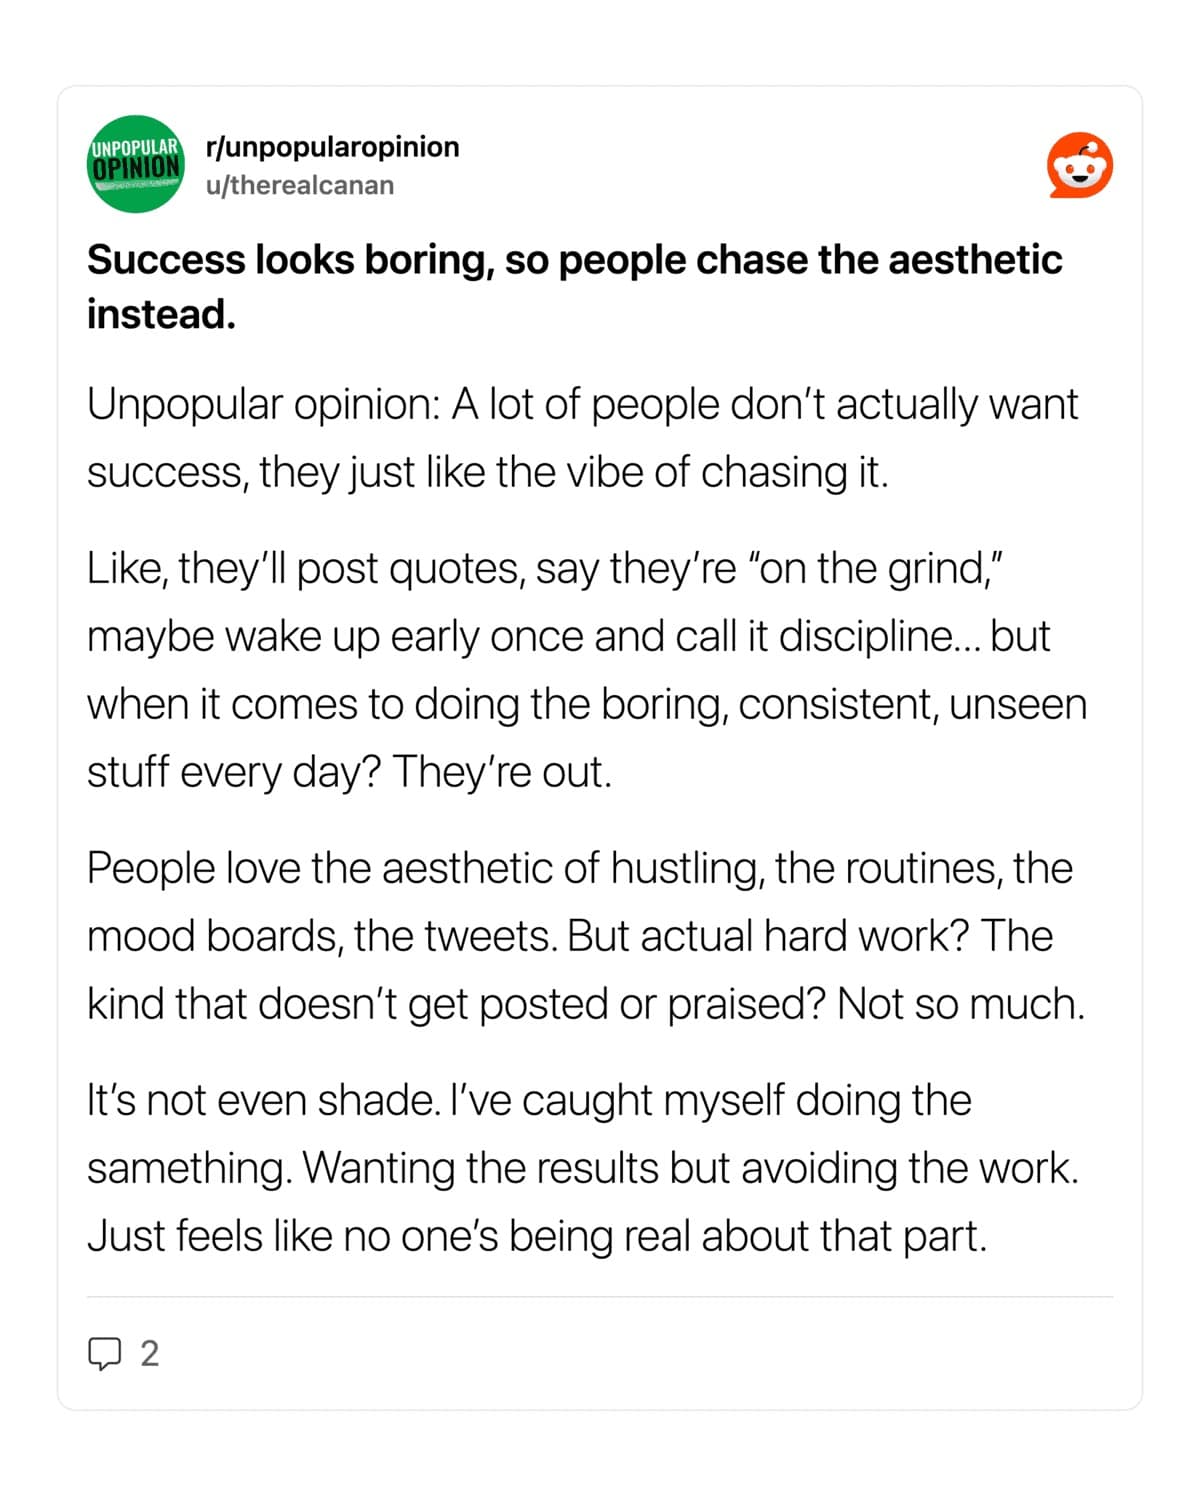Click the comment speech bubble icon
Viewport: 1200px width, 1496px height.
104,1353
